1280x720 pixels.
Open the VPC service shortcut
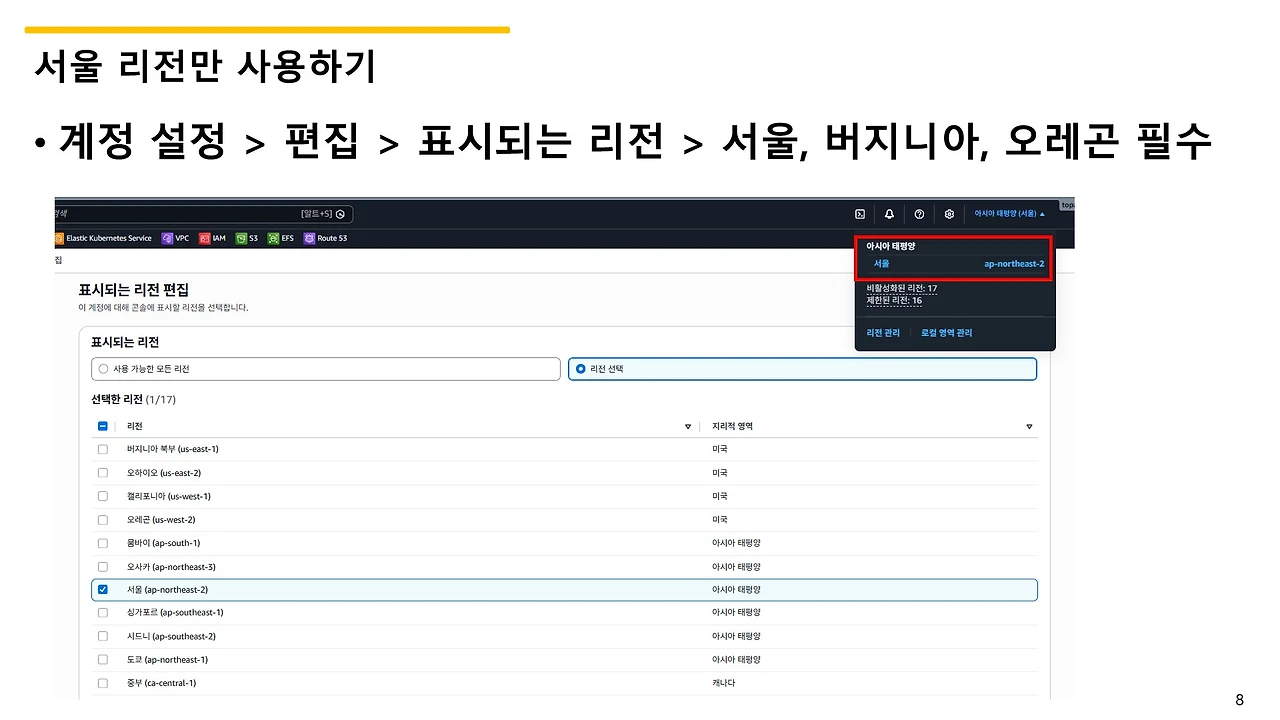[175, 238]
